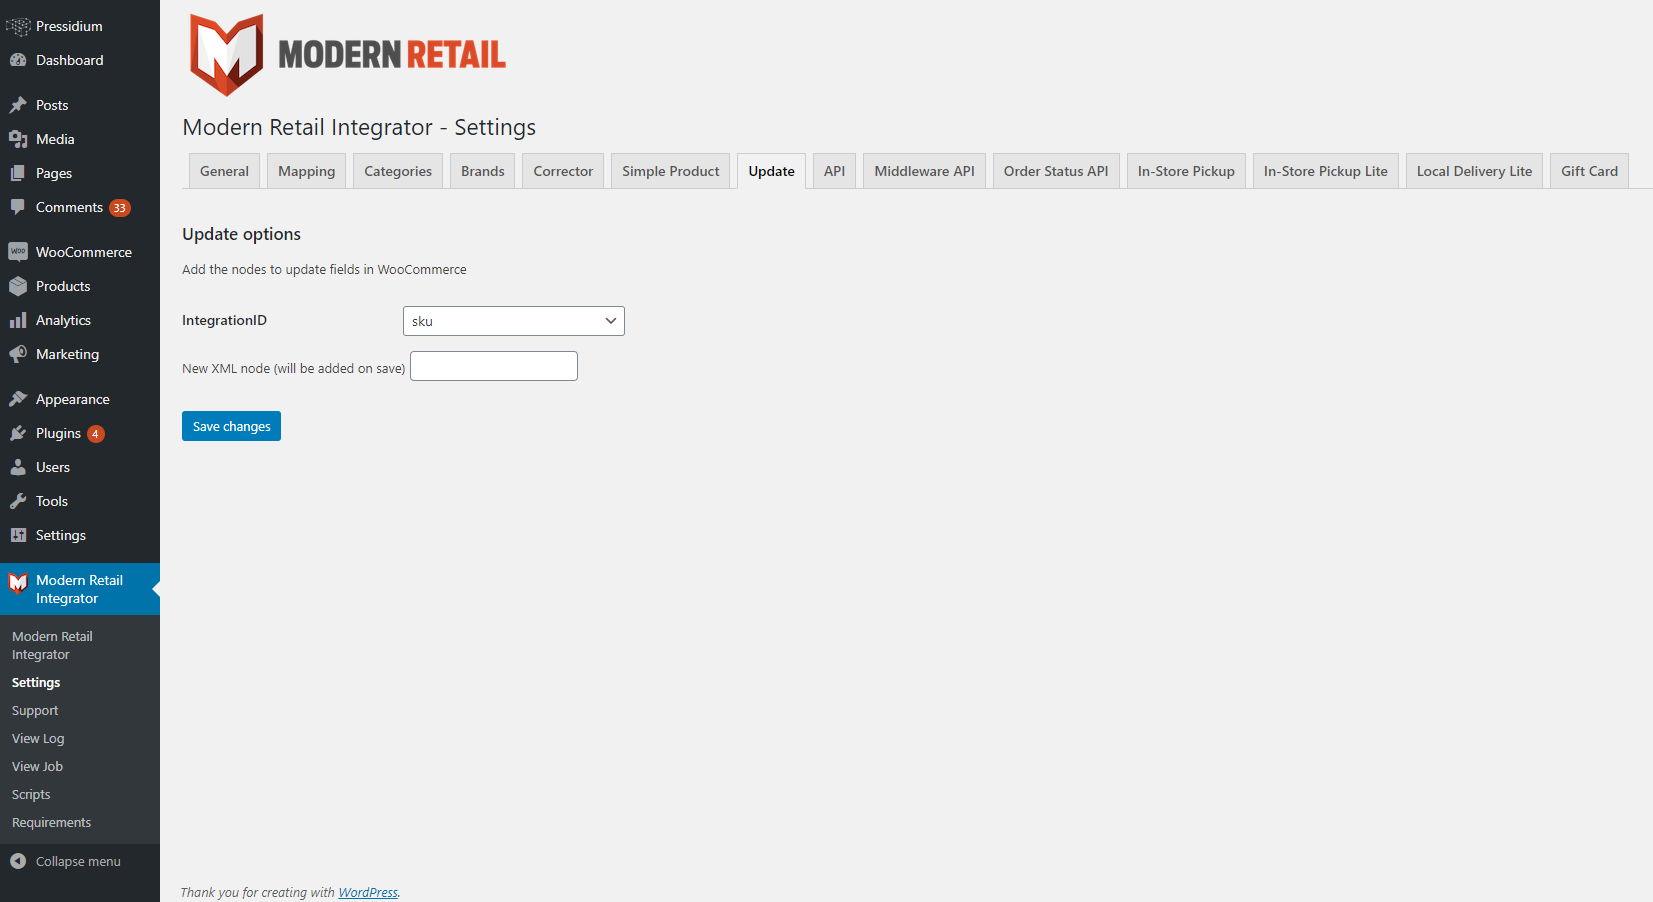The height and width of the screenshot is (902, 1653).
Task: Open the Media menu label
Action: [x=55, y=139]
